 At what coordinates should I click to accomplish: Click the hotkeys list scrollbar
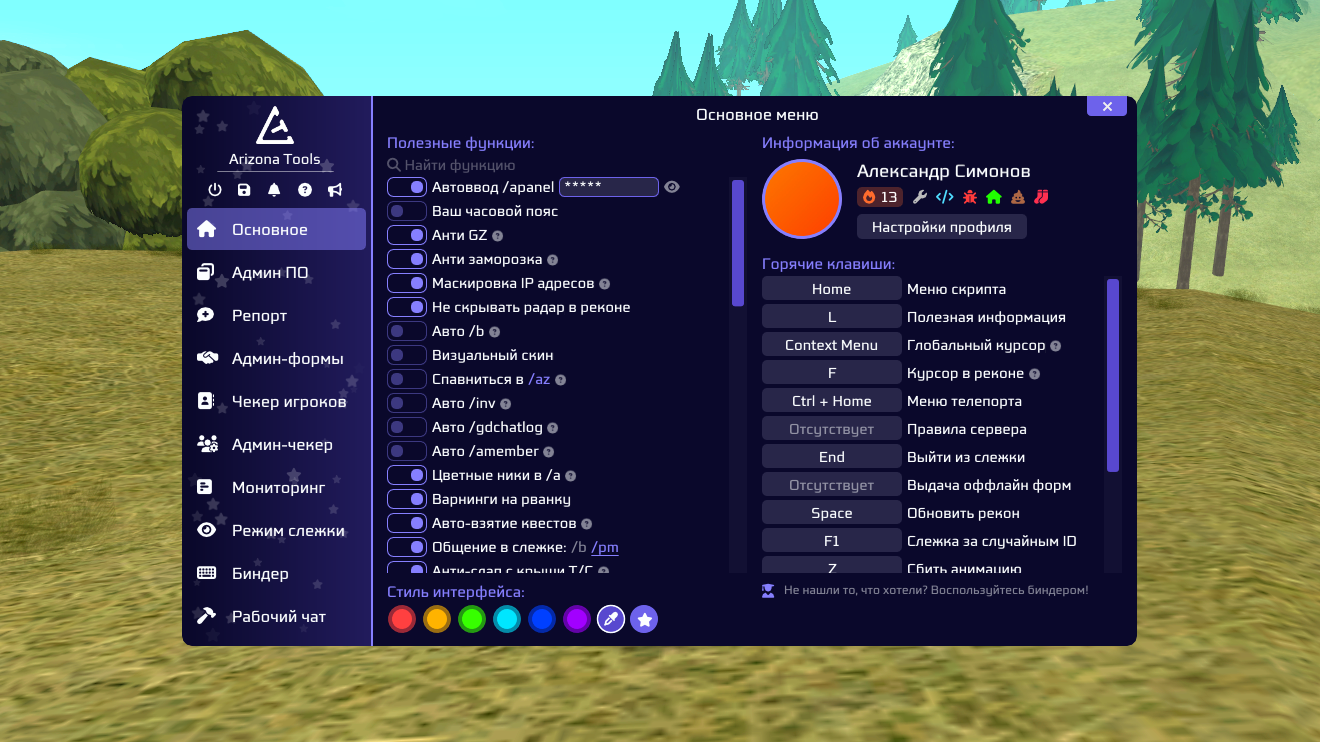1113,375
